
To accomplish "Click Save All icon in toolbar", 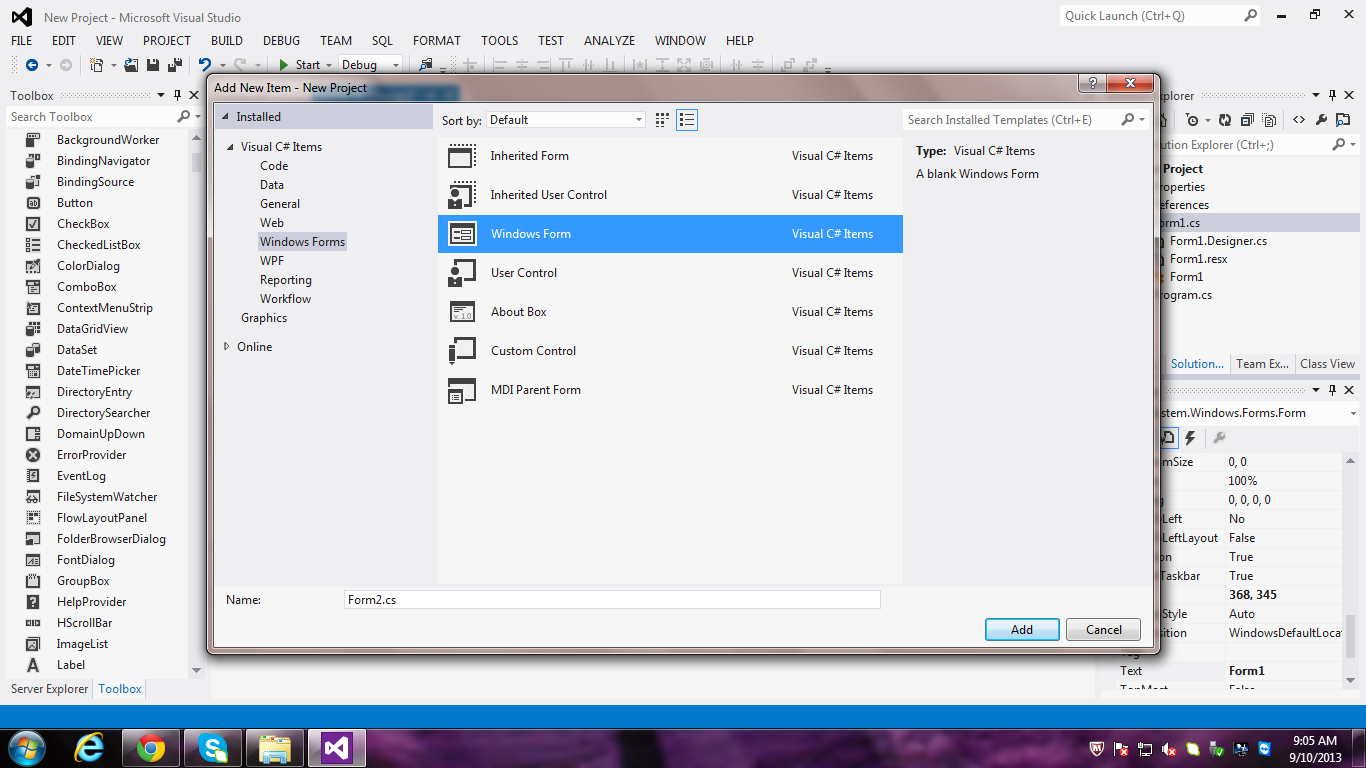I will pyautogui.click(x=174, y=65).
